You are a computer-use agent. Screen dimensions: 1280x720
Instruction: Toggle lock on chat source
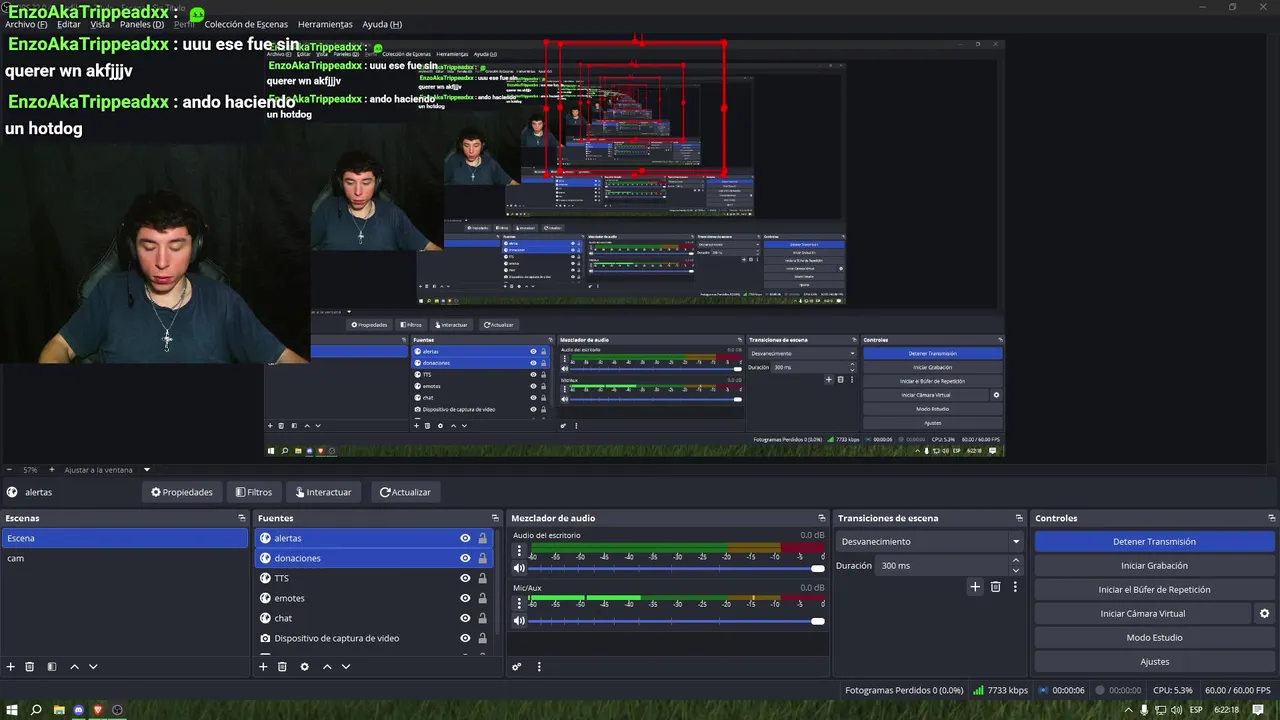coord(482,618)
